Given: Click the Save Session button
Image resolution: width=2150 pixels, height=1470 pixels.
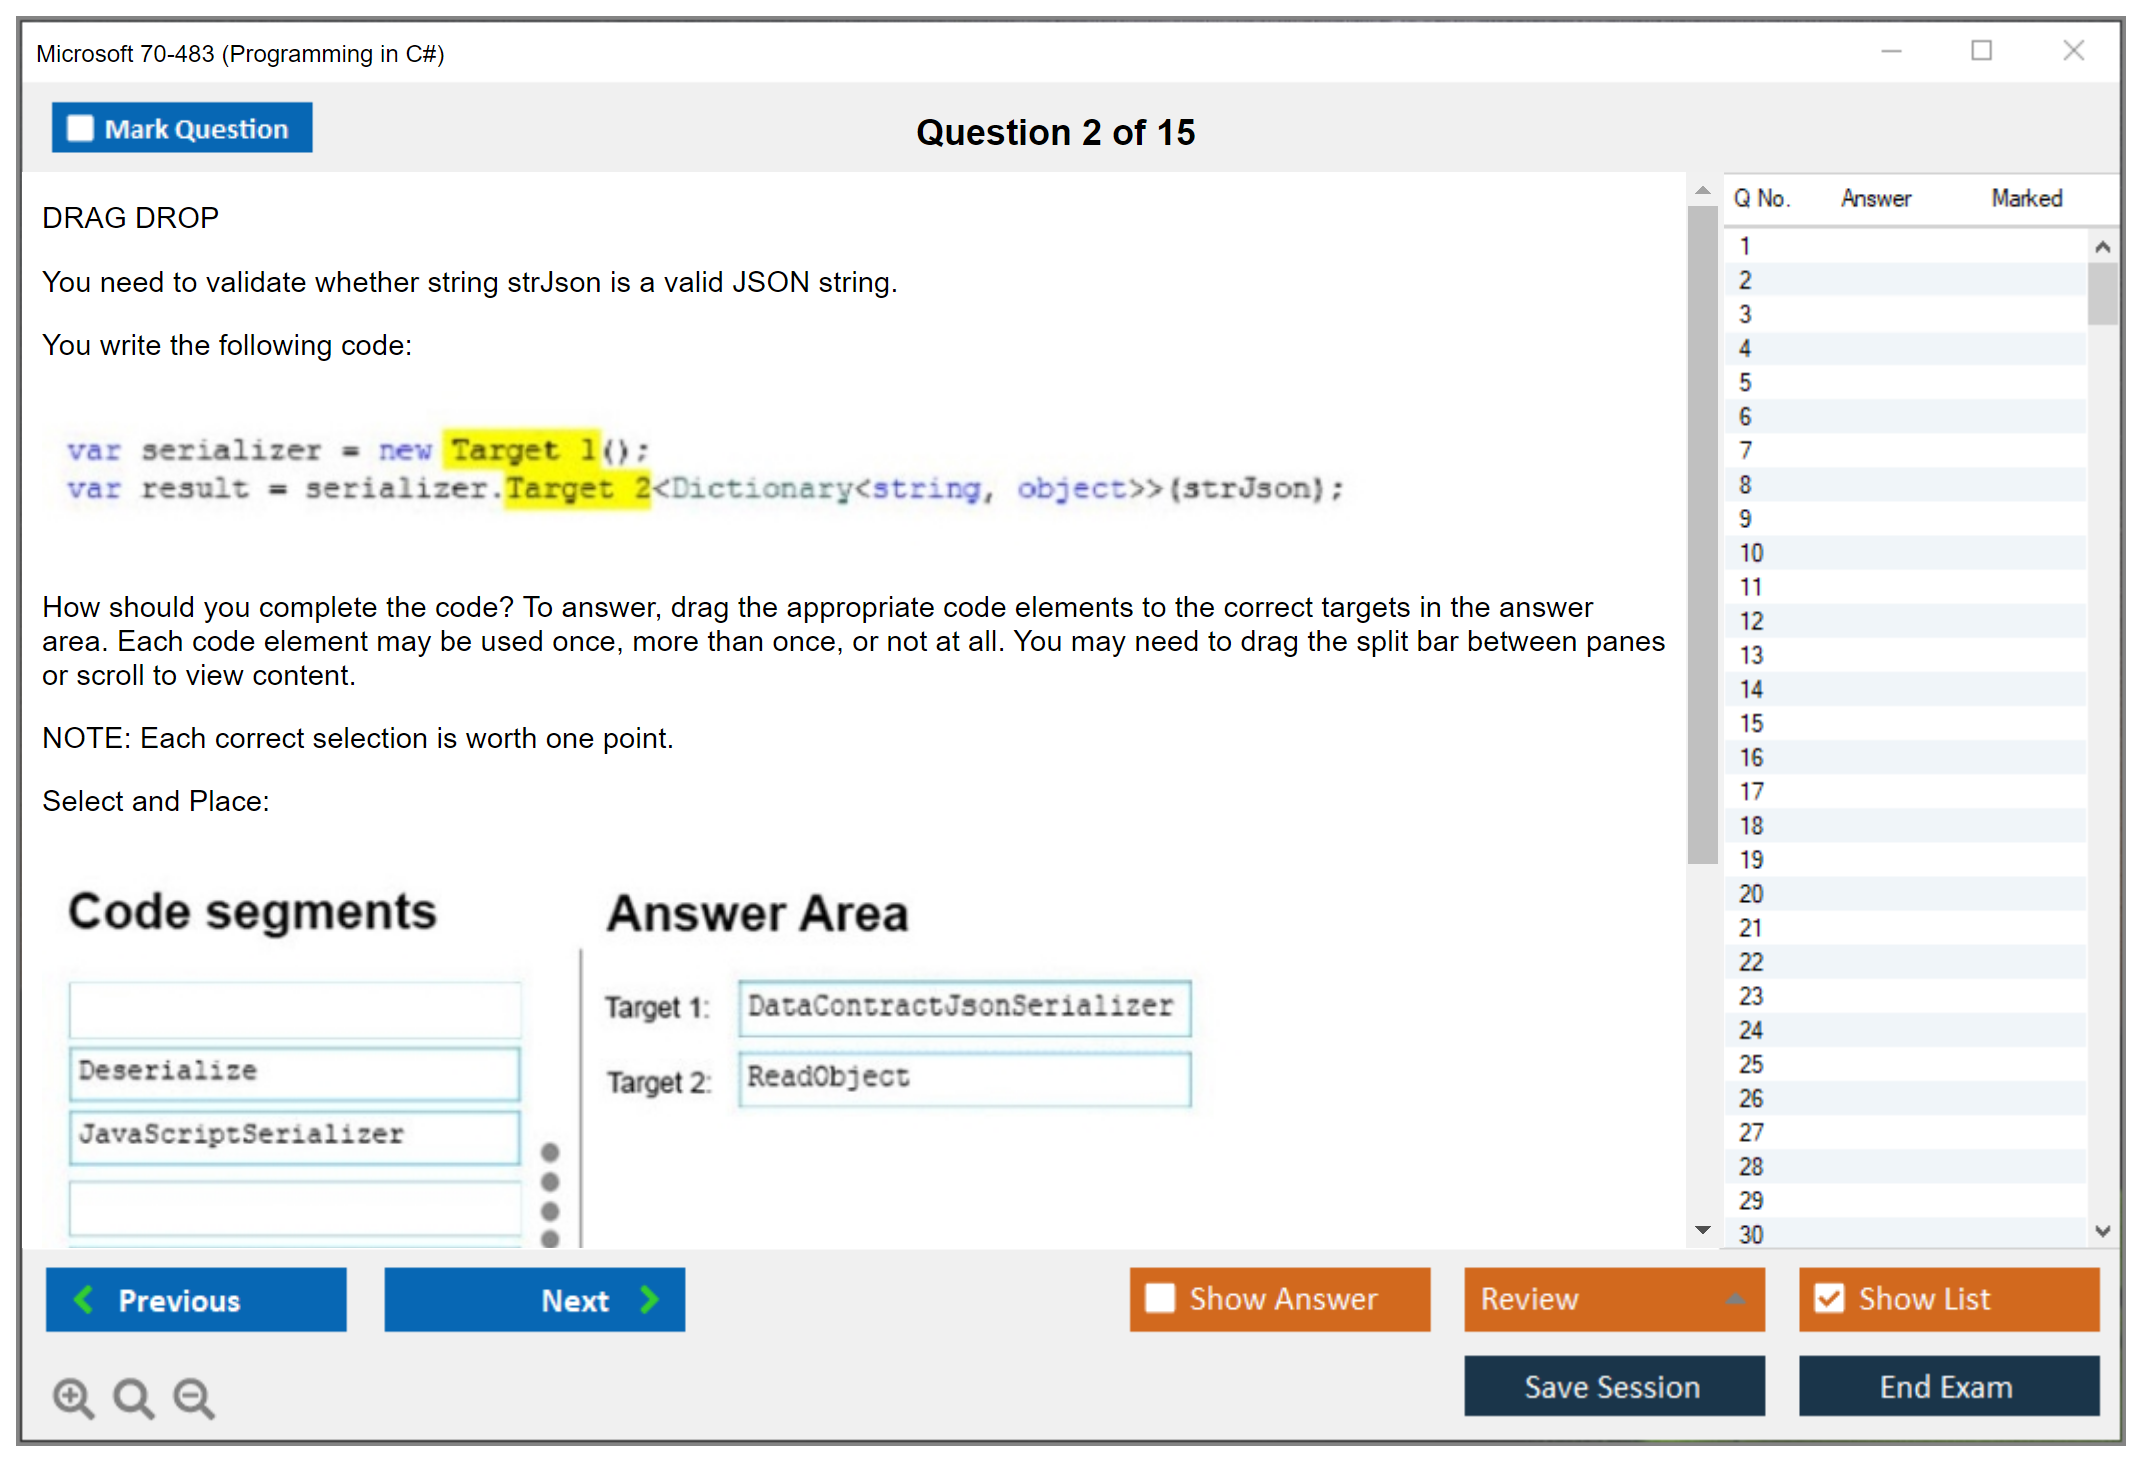Looking at the screenshot, I should pyautogui.click(x=1613, y=1386).
